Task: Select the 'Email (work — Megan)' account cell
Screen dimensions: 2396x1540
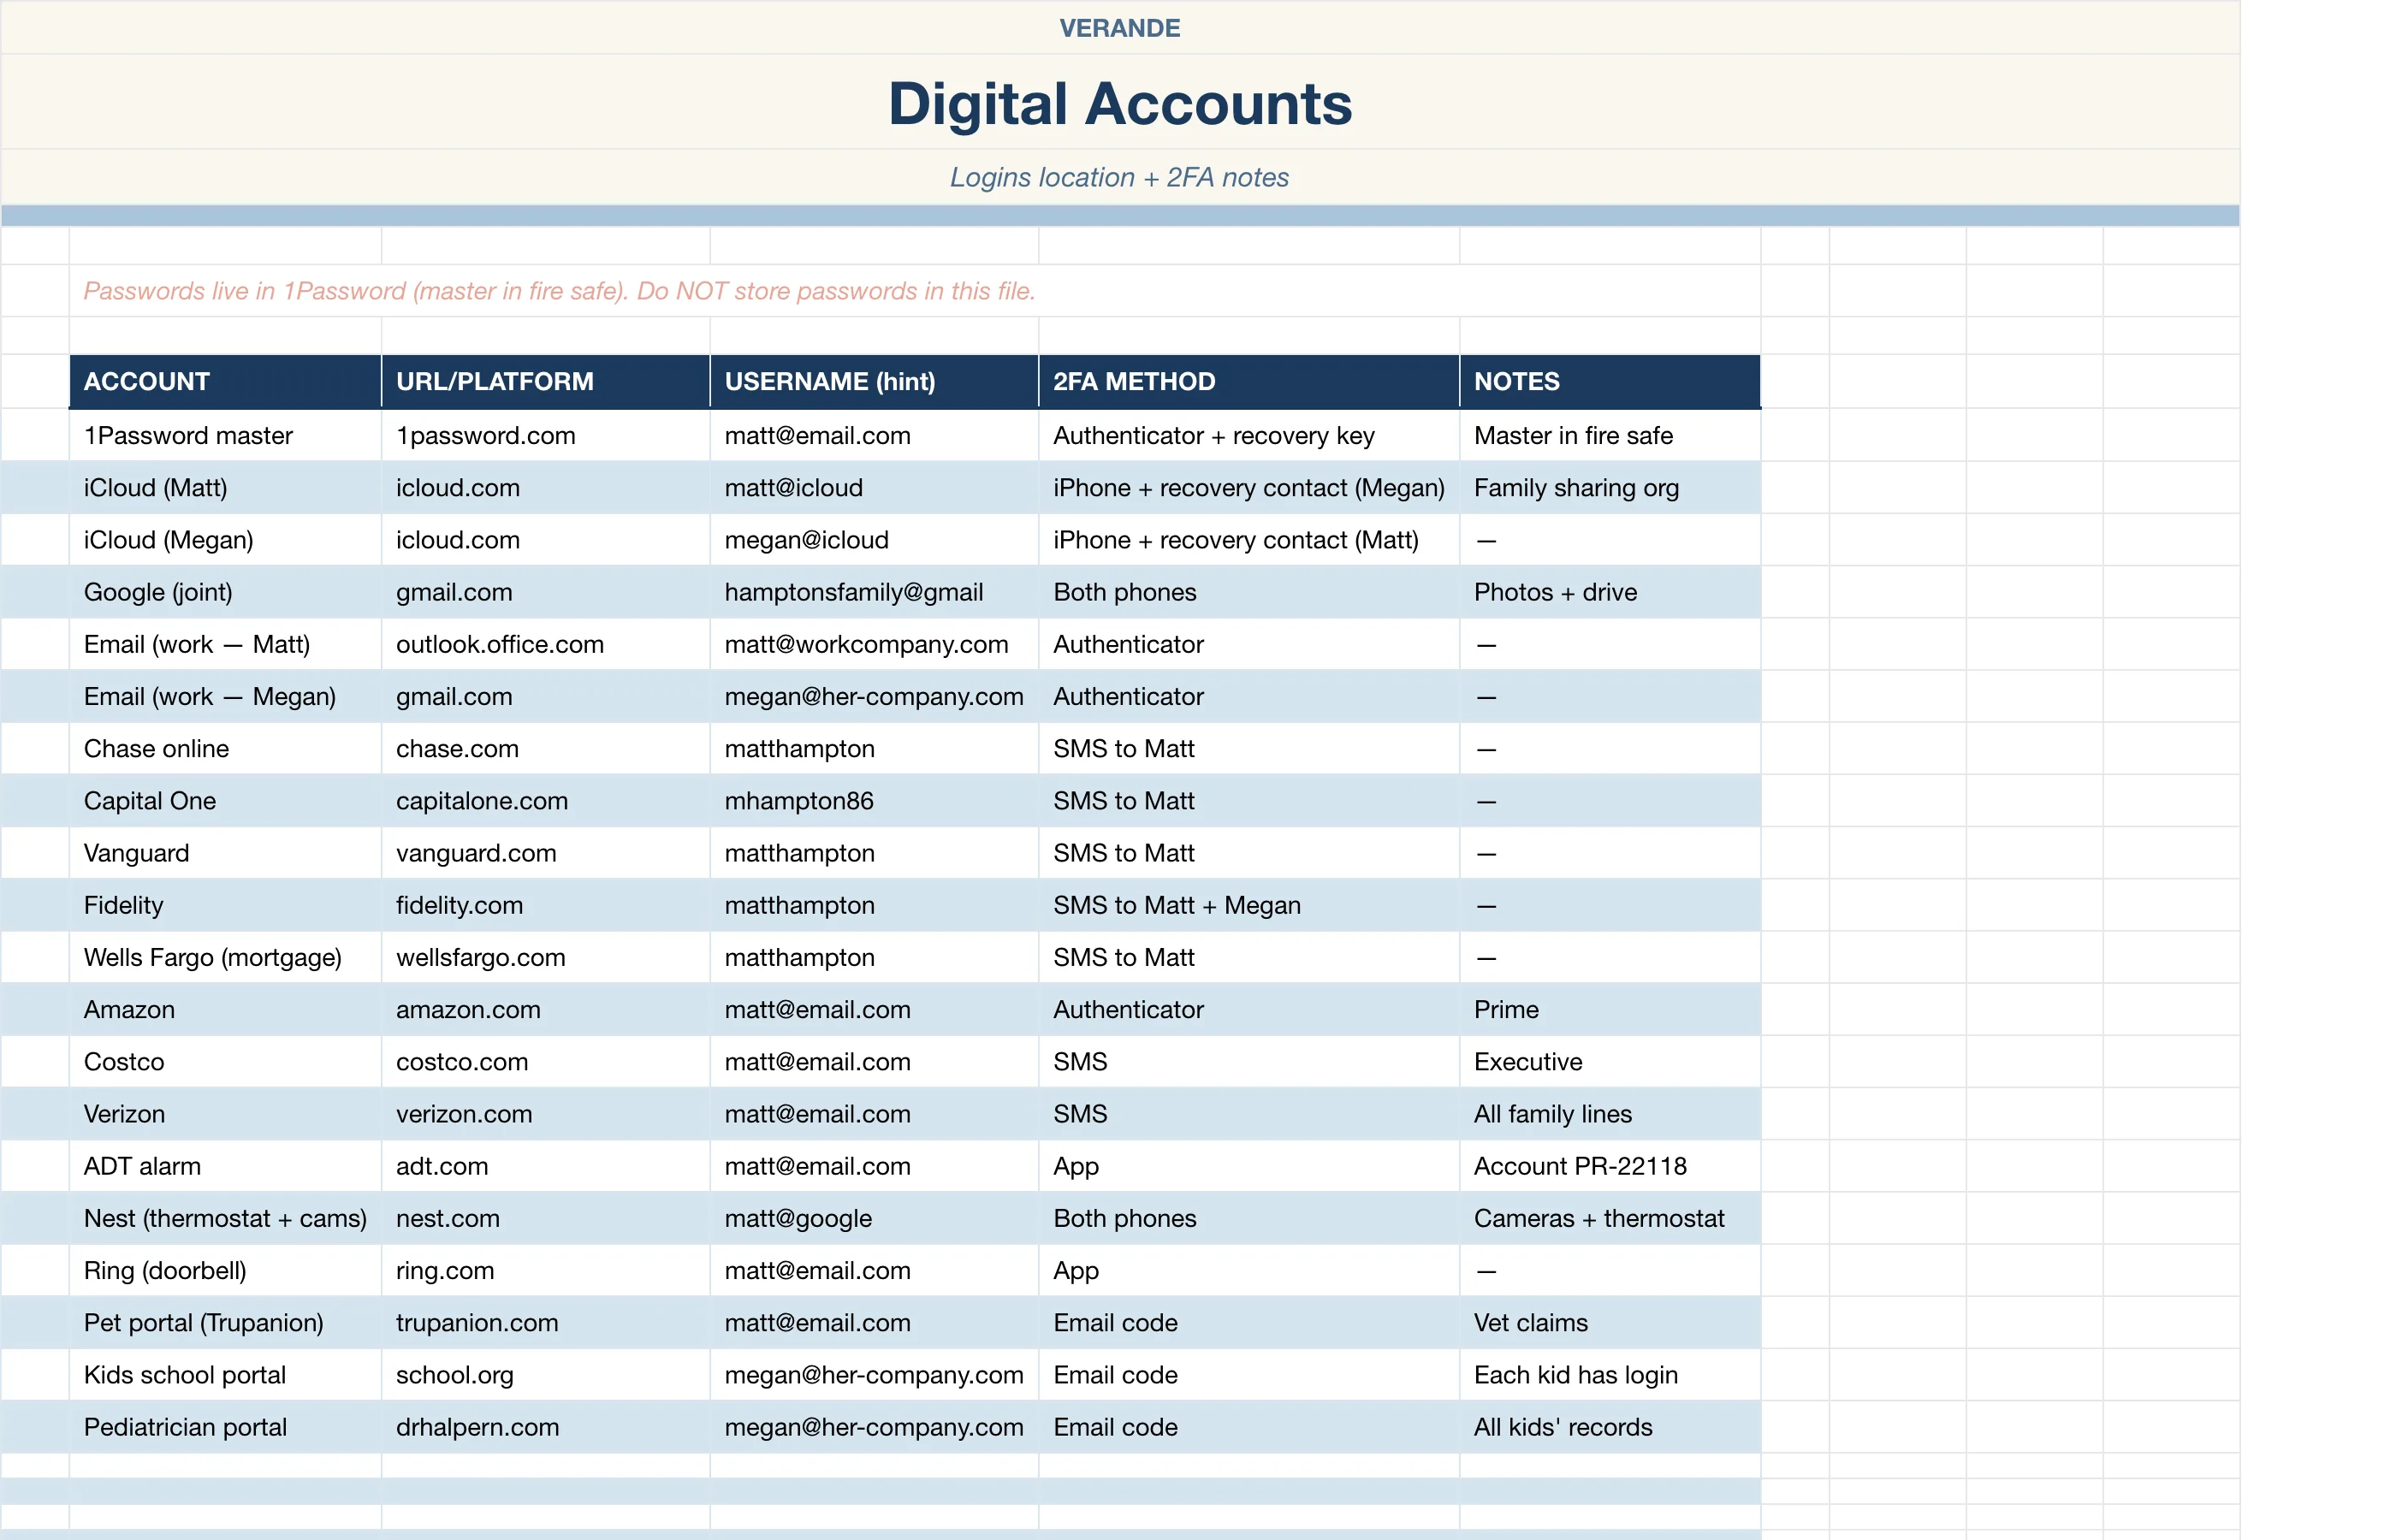Action: [225, 696]
